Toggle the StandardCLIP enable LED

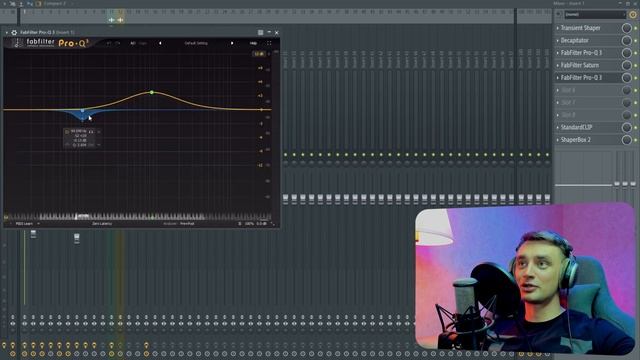pyautogui.click(x=636, y=127)
